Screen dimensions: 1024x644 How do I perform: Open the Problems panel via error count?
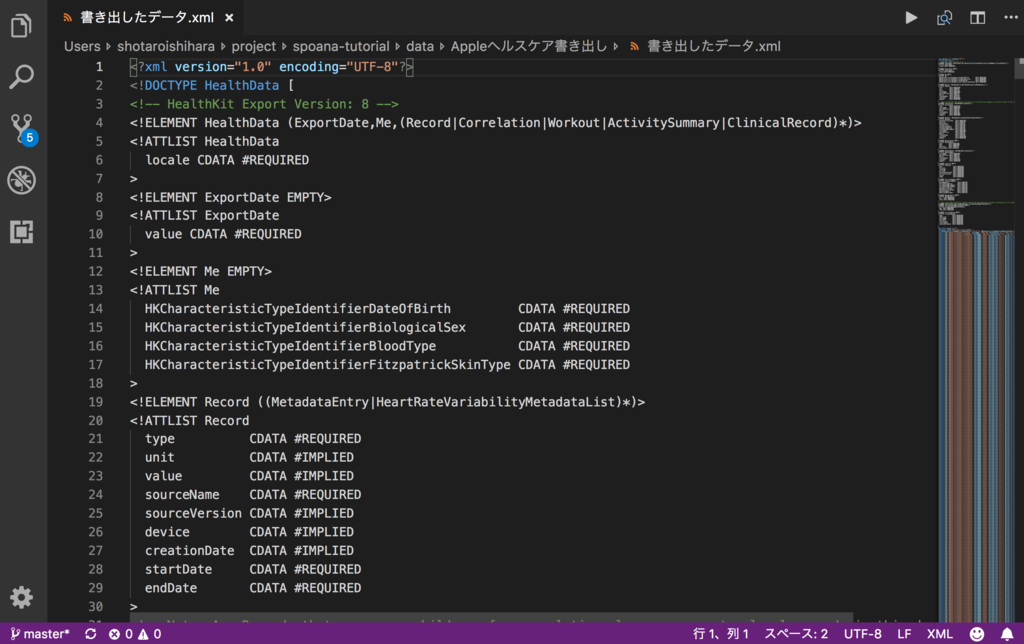coord(121,634)
